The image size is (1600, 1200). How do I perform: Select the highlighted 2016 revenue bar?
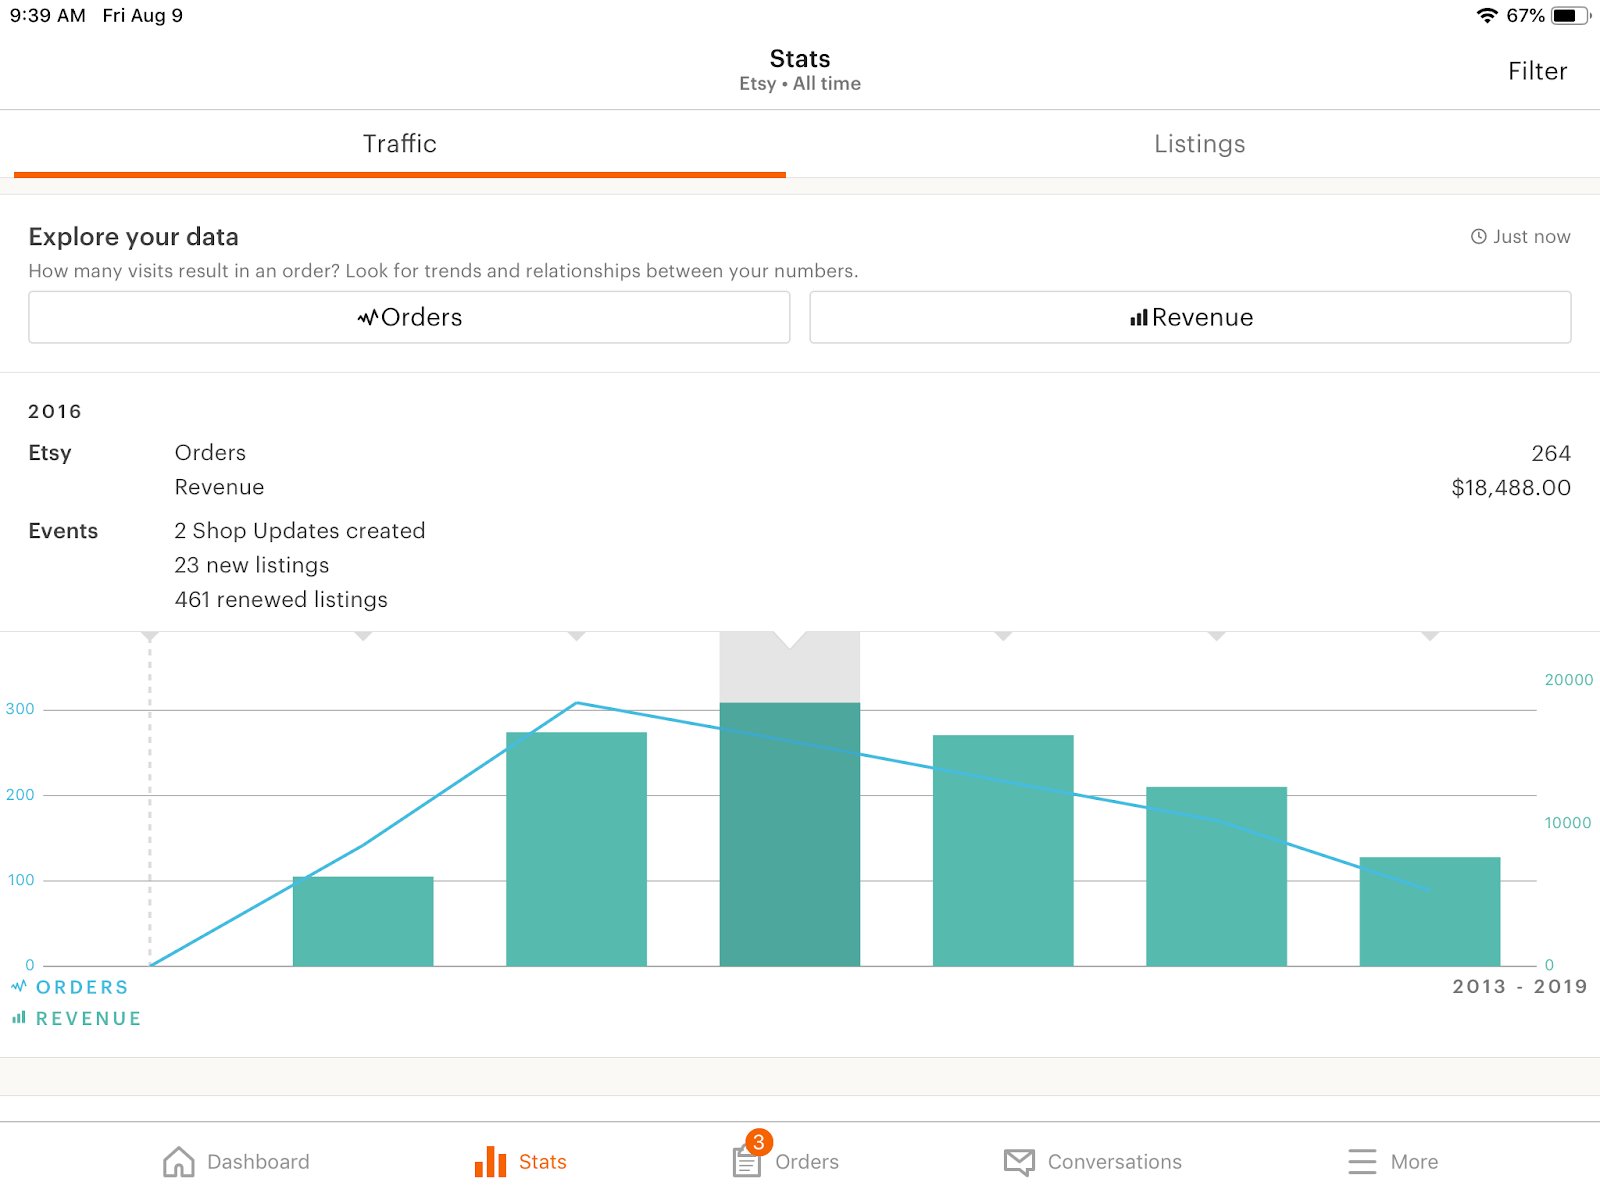pos(790,834)
